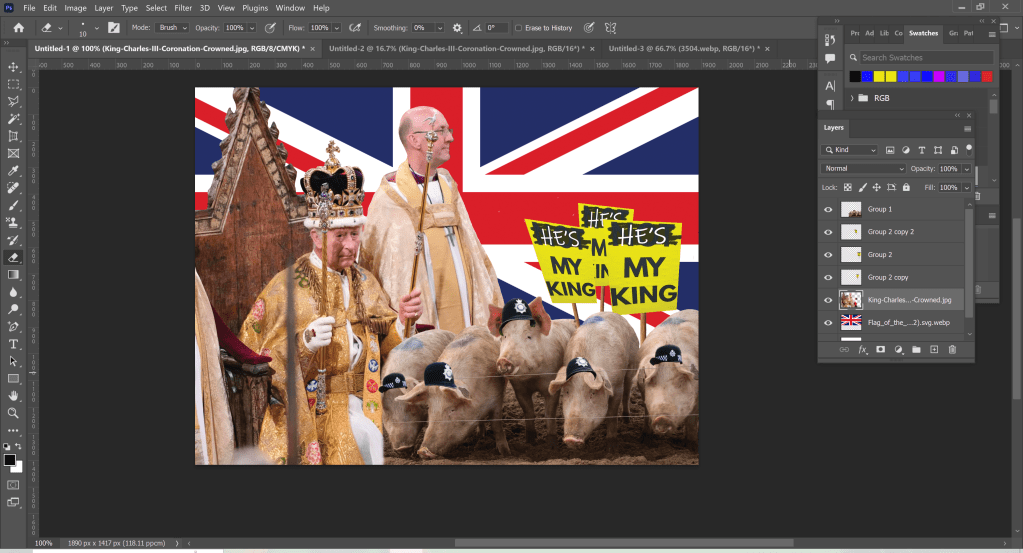Select the Horizontal Type tool
Viewport: 1023px width, 553px height.
[x=14, y=343]
